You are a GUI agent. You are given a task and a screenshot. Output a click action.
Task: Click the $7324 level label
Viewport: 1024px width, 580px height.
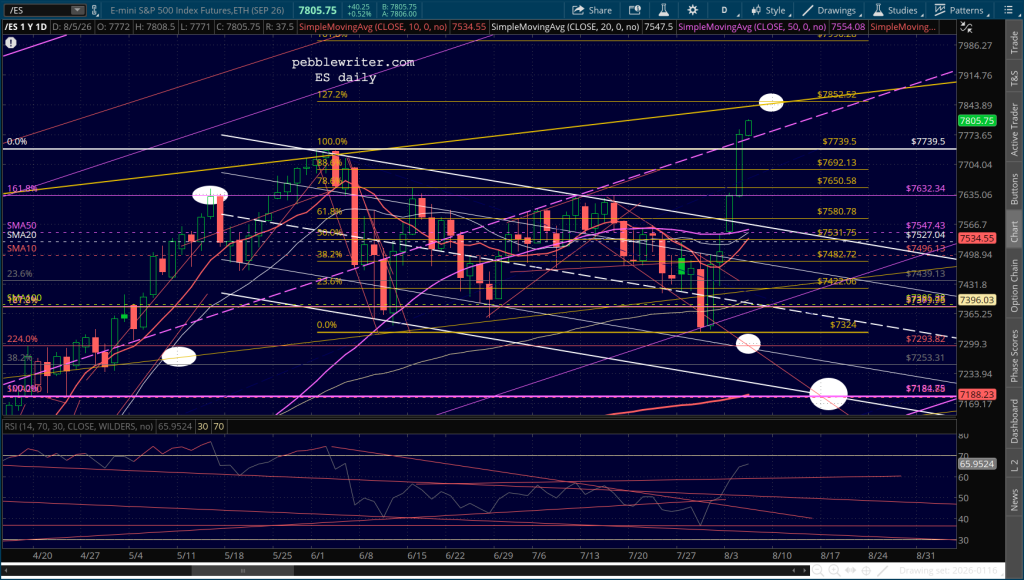[x=843, y=324]
